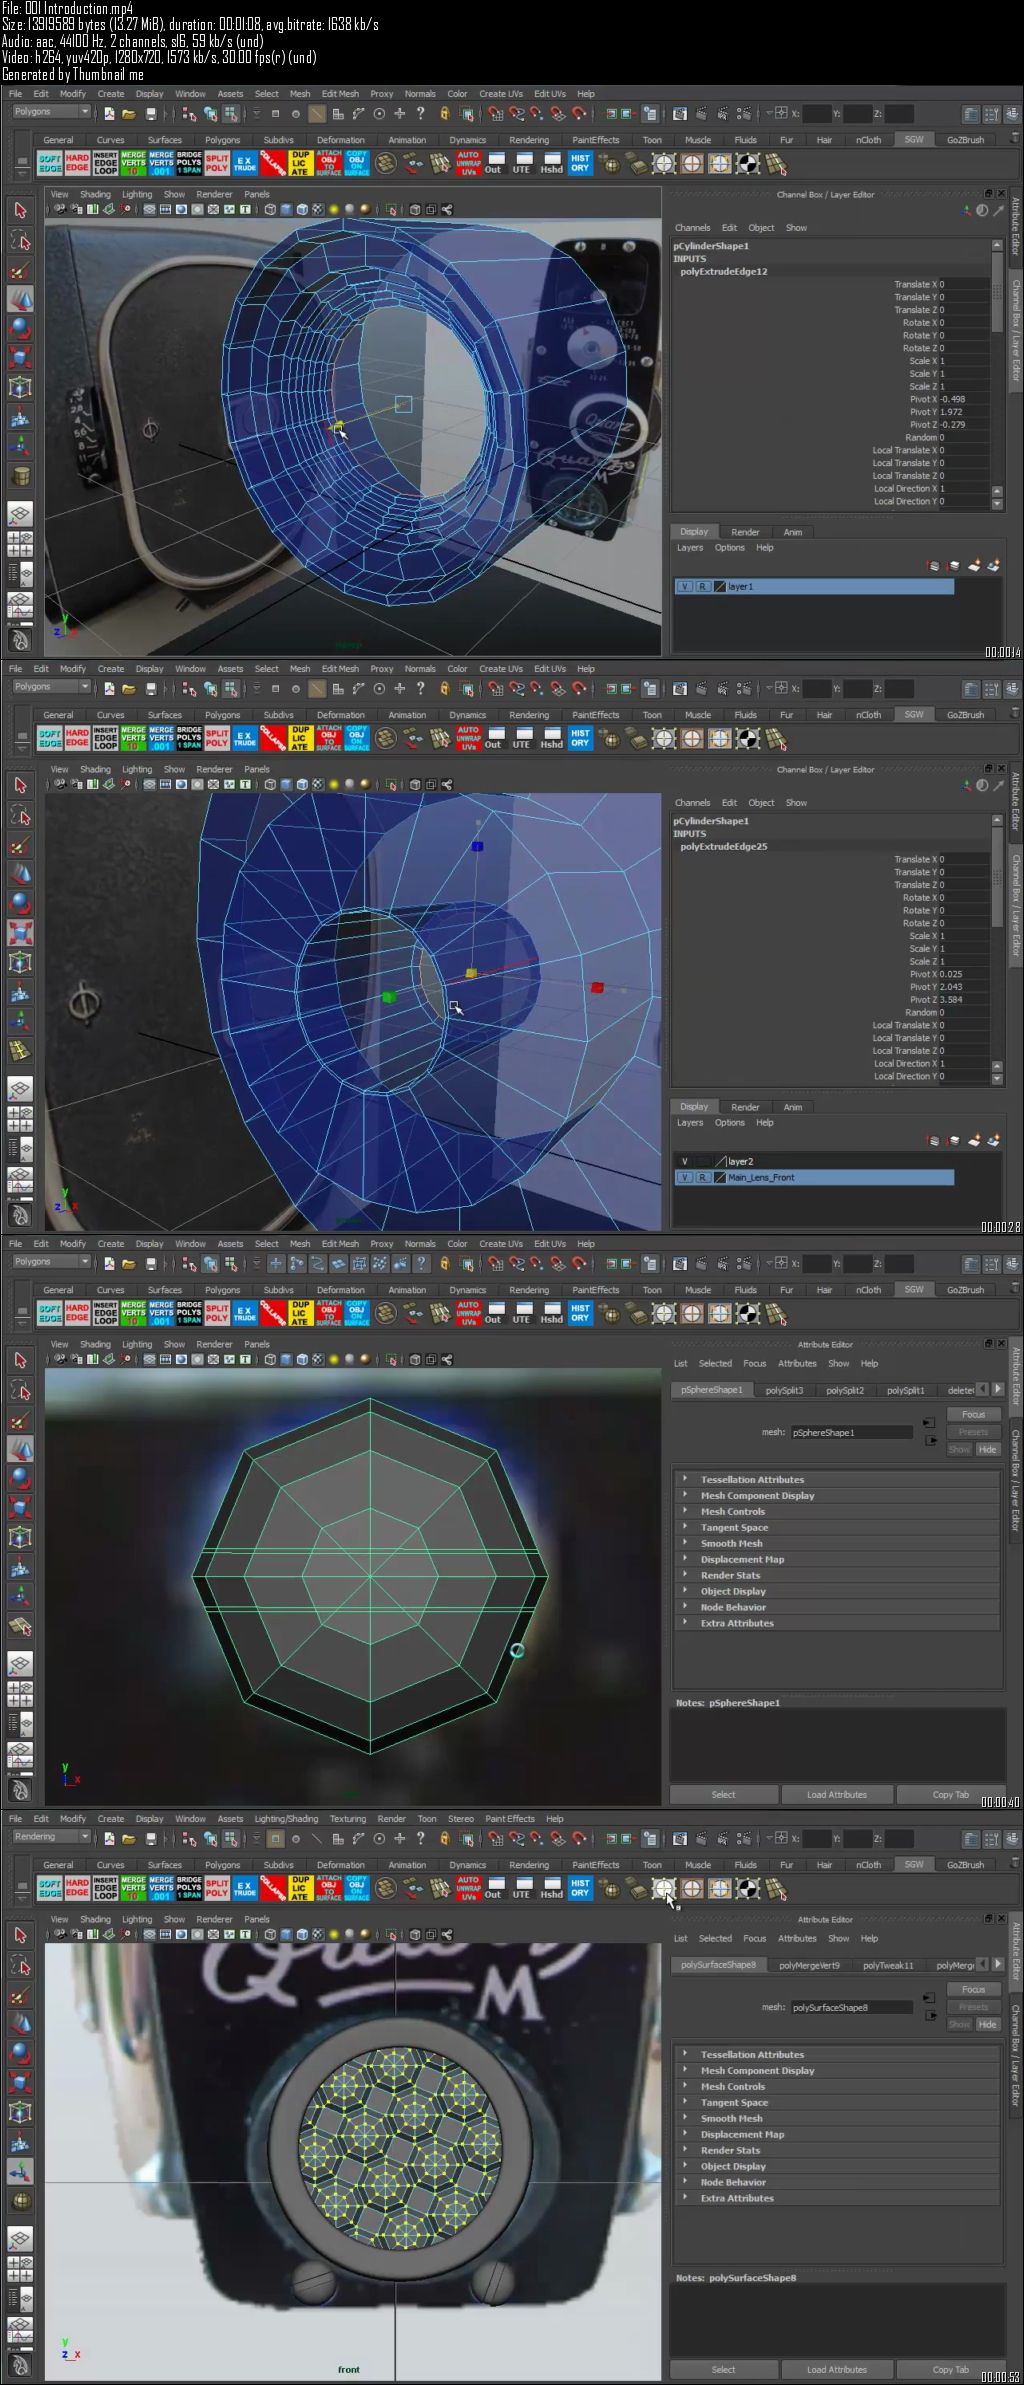Click the Save scene disk icon, 00:00:28 frame

pos(151,689)
